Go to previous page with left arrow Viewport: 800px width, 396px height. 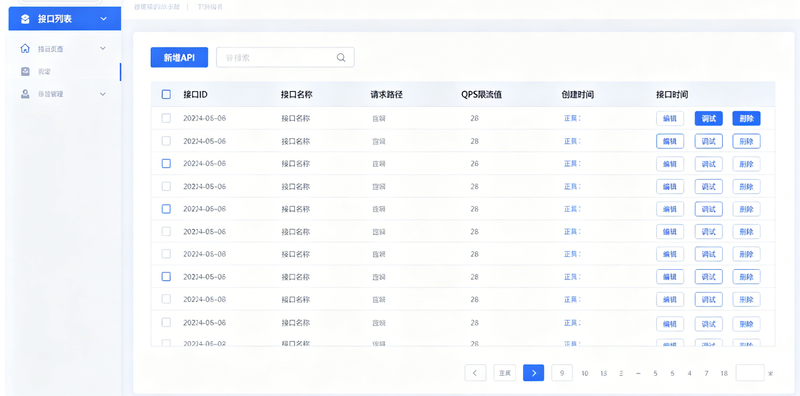pos(475,373)
